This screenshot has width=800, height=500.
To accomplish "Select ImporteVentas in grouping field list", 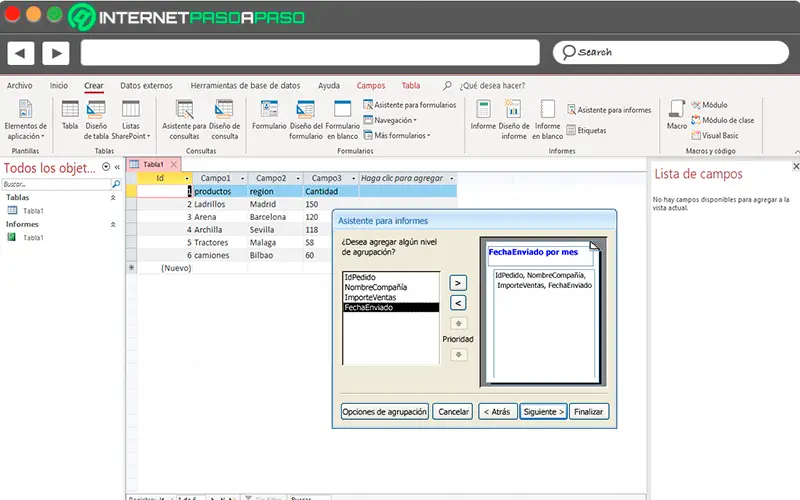I will (369, 297).
